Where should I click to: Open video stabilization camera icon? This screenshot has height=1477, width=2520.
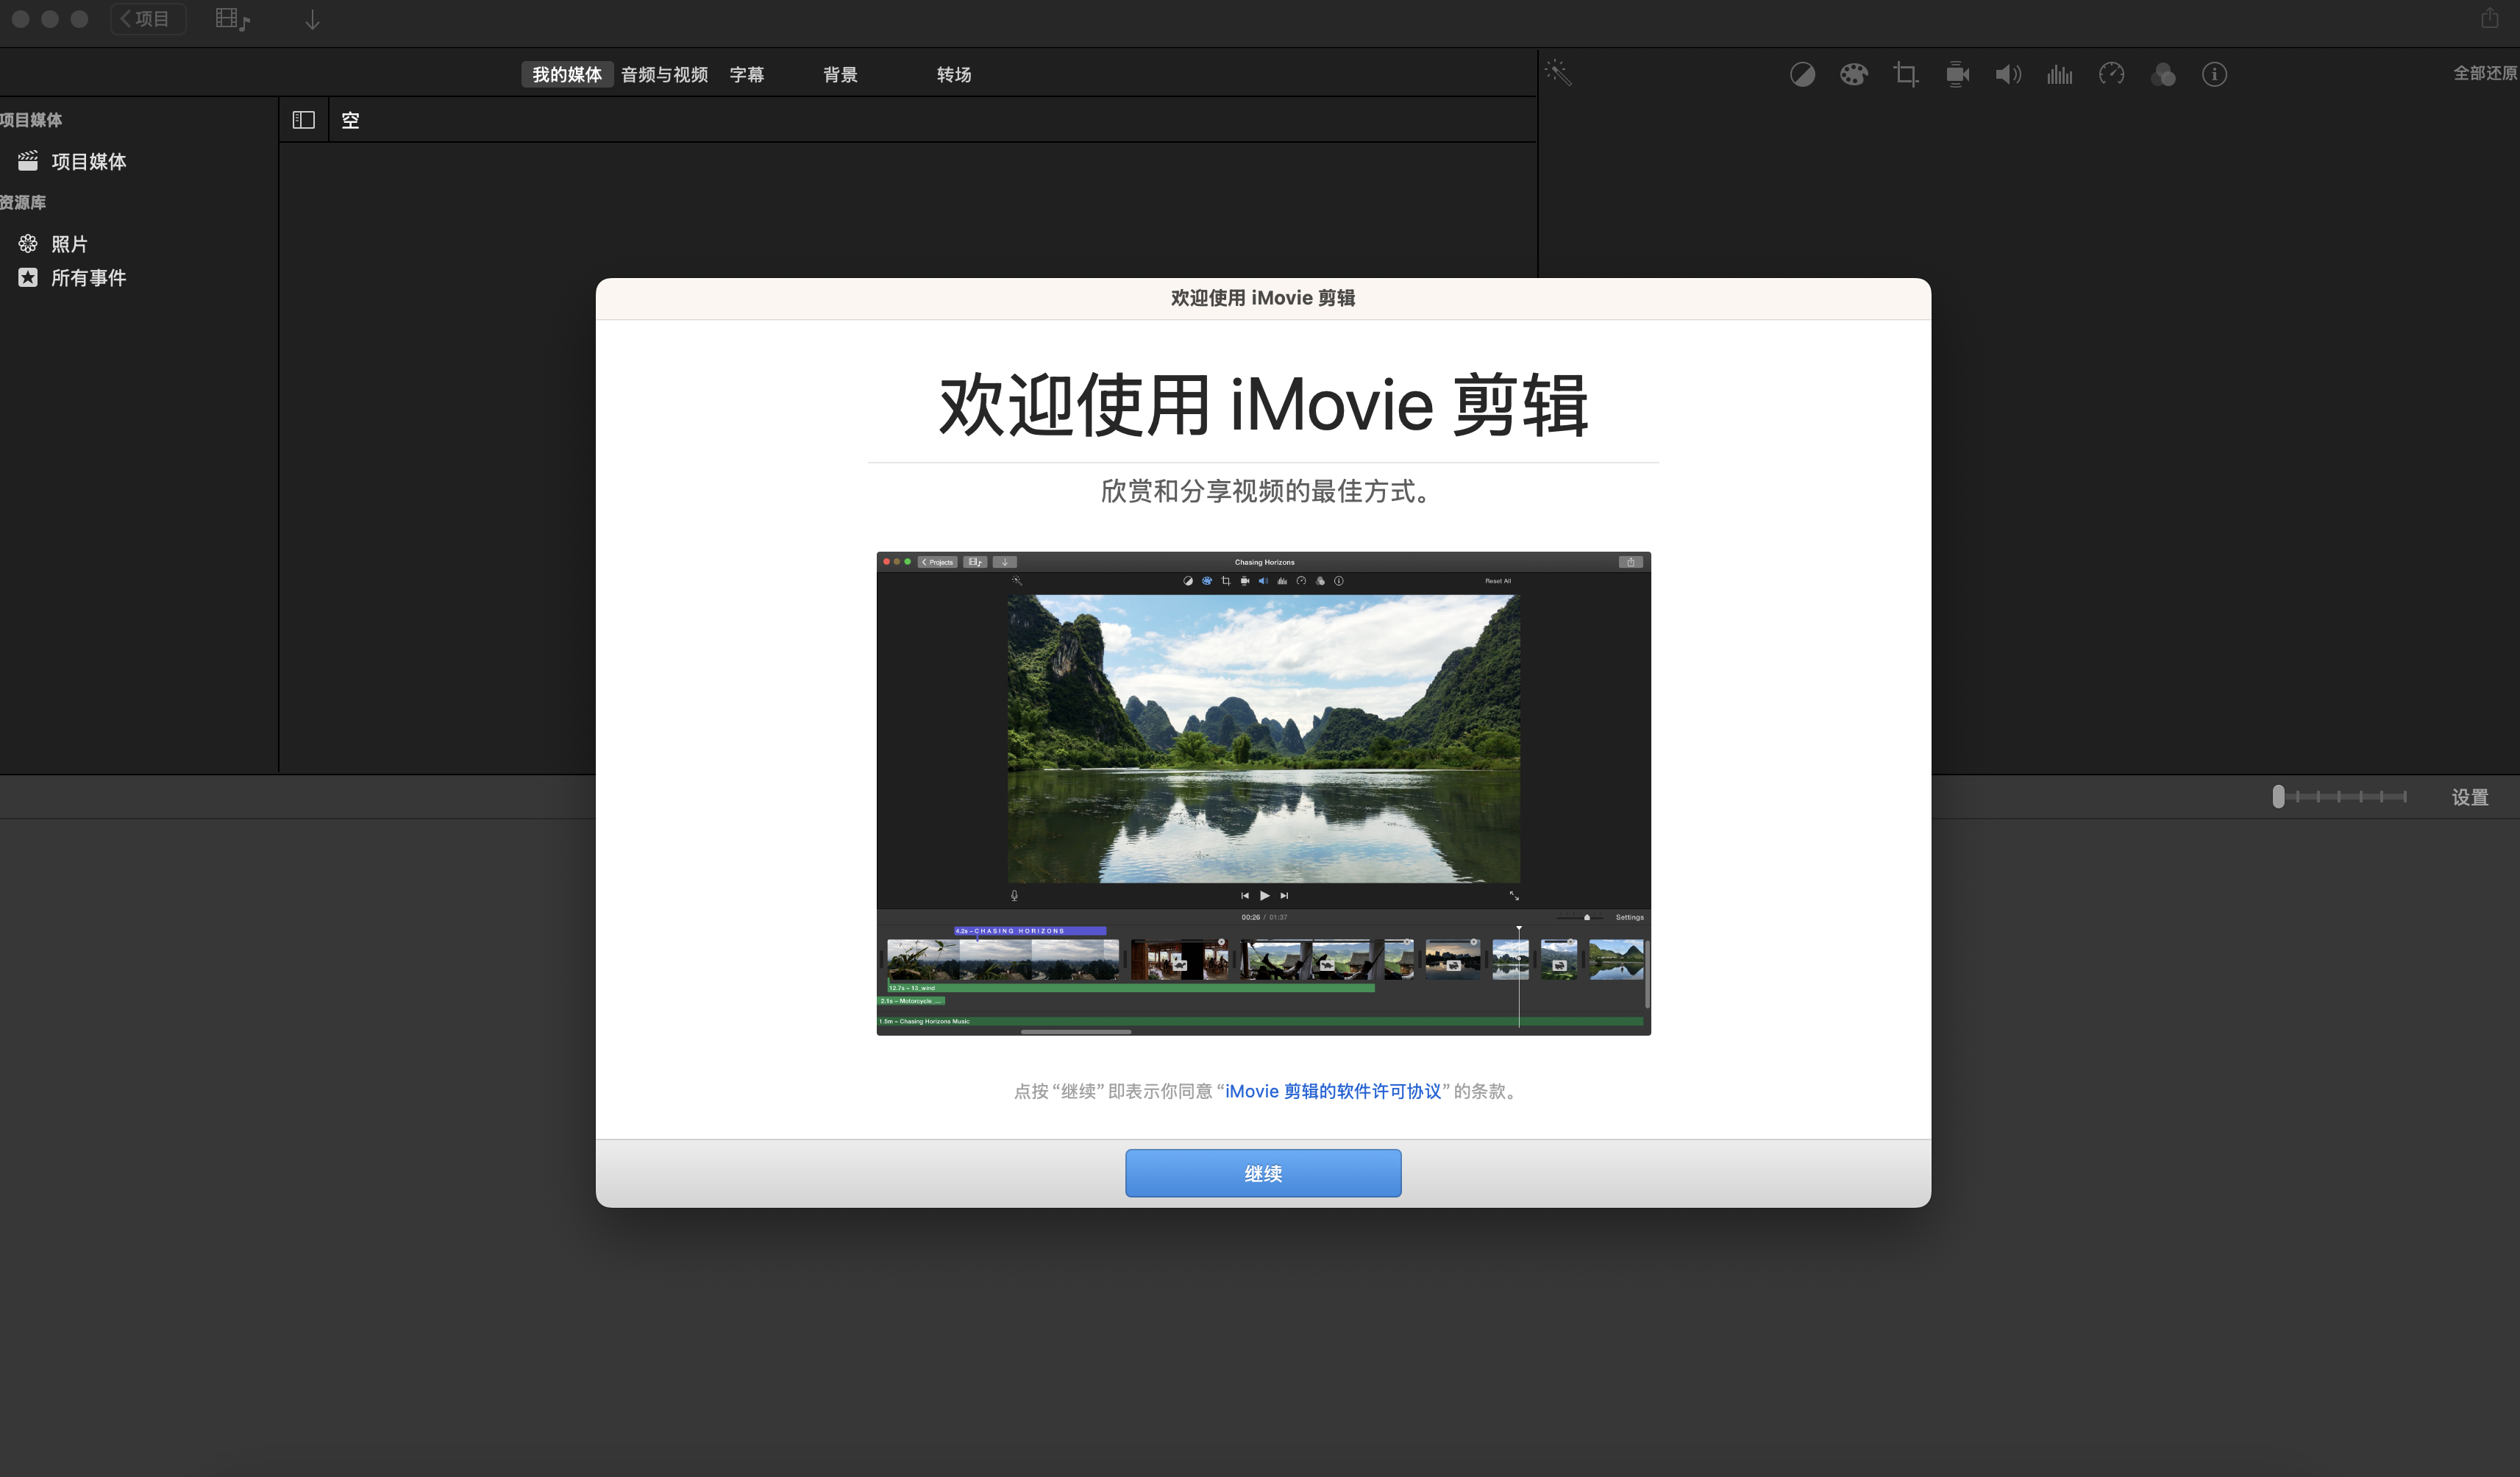[x=1957, y=75]
